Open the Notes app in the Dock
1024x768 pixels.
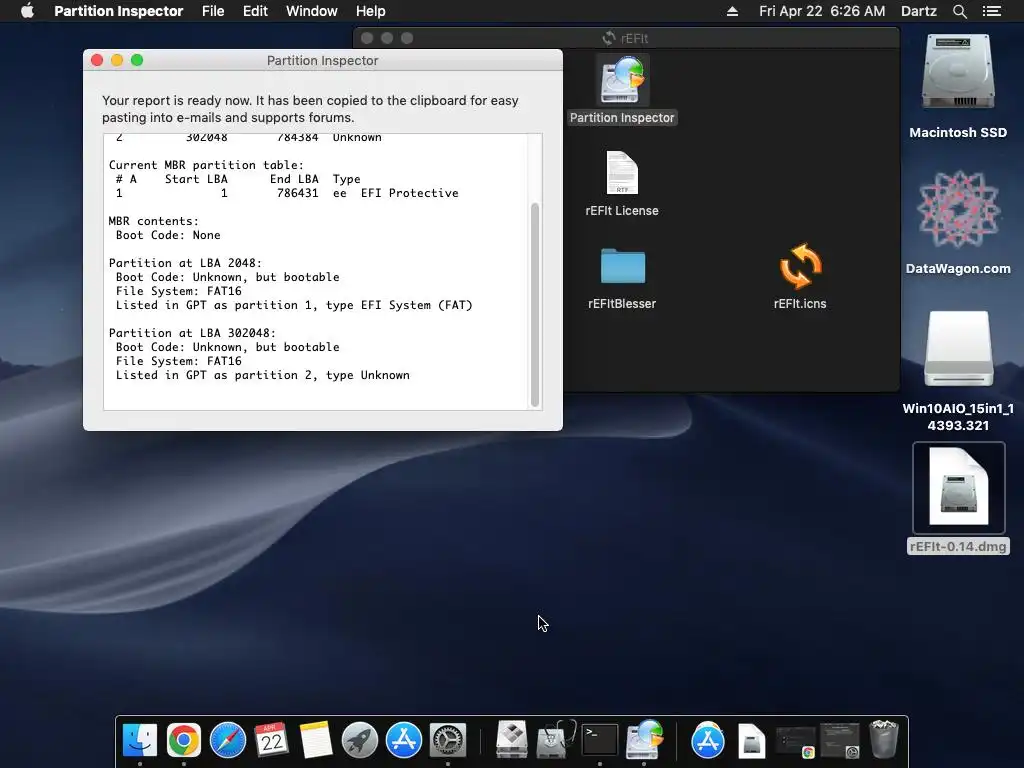click(315, 740)
